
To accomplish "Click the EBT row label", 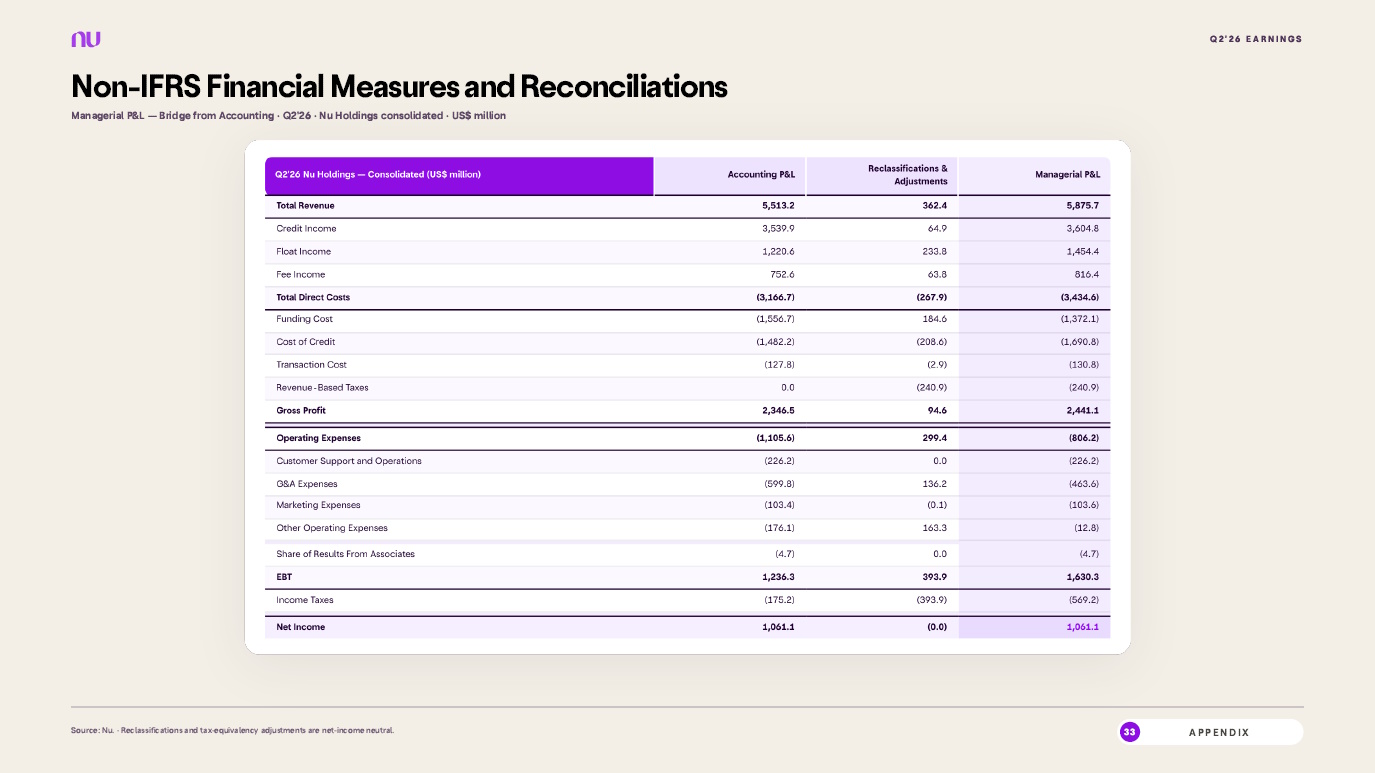I will point(284,577).
